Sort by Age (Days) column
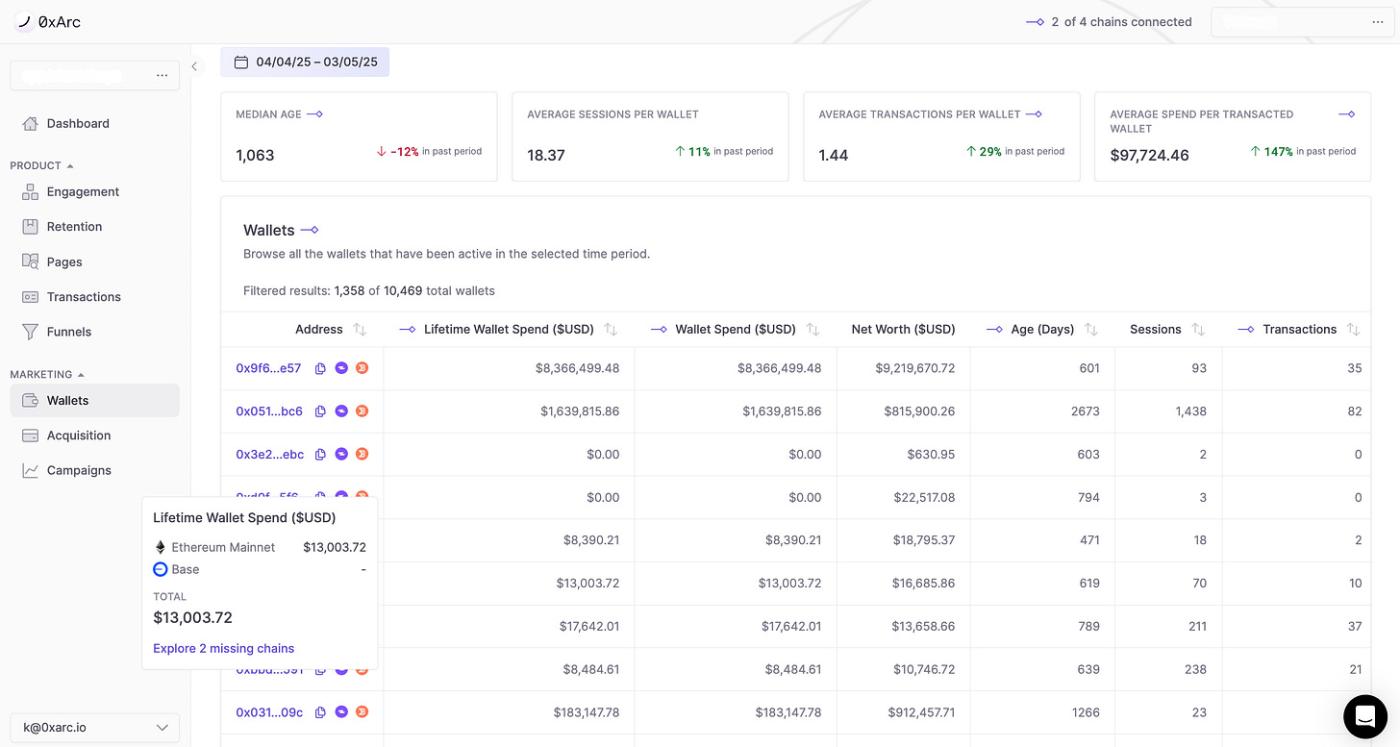1400x747 pixels. point(1091,329)
